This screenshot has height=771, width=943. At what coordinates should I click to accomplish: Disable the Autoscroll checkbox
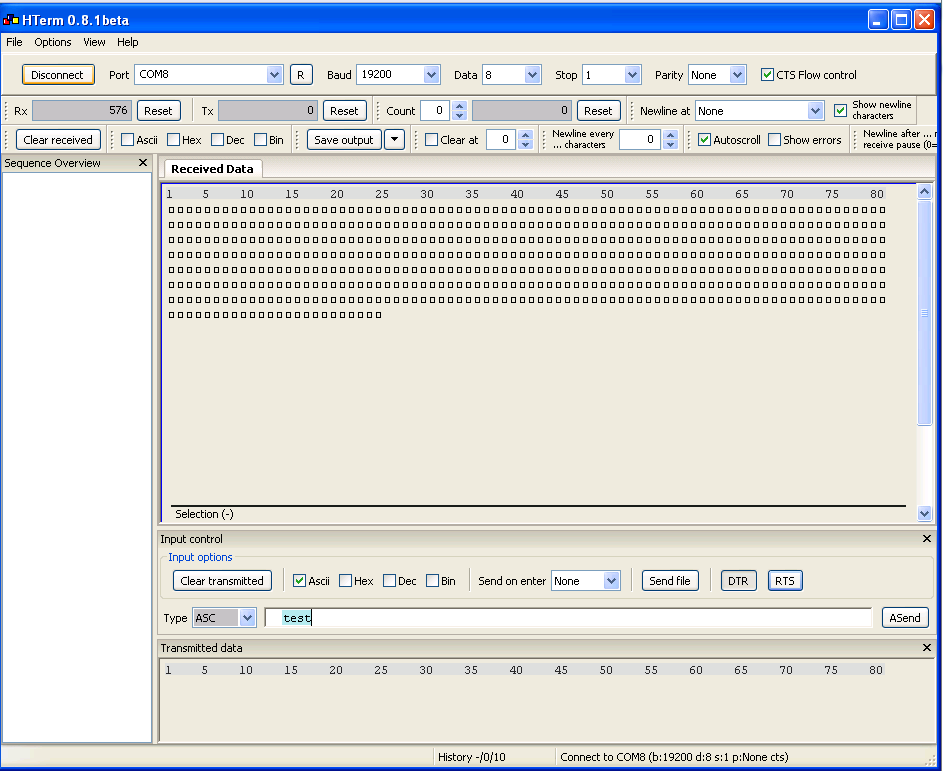tap(704, 140)
